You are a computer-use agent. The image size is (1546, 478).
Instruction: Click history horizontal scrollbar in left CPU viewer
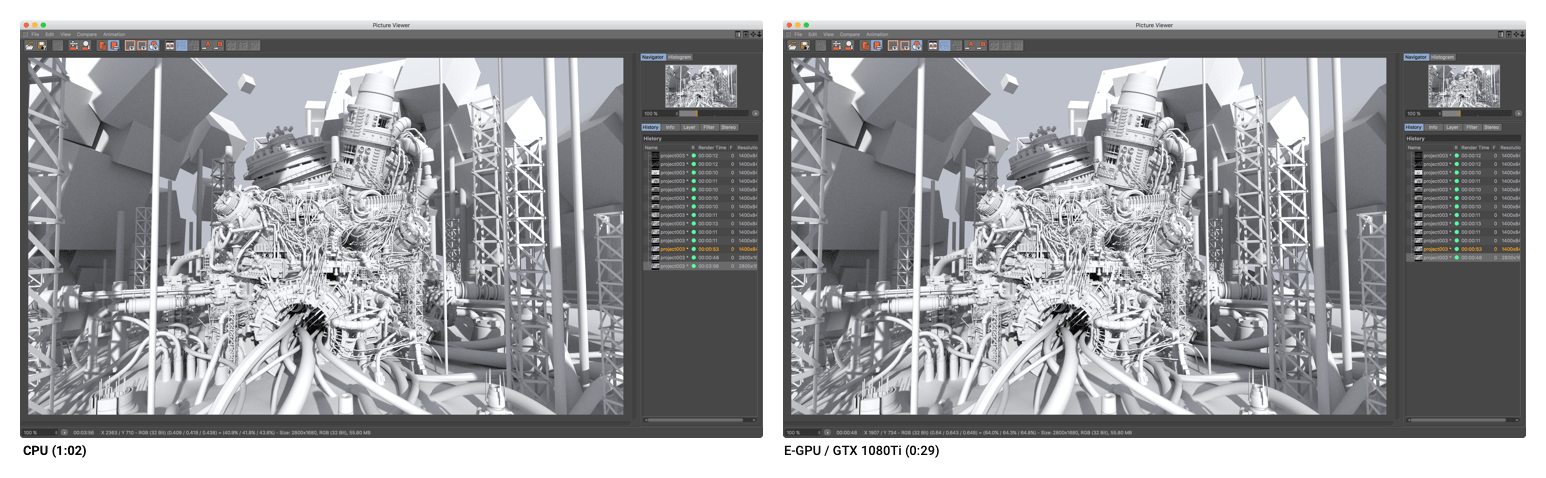[701, 420]
